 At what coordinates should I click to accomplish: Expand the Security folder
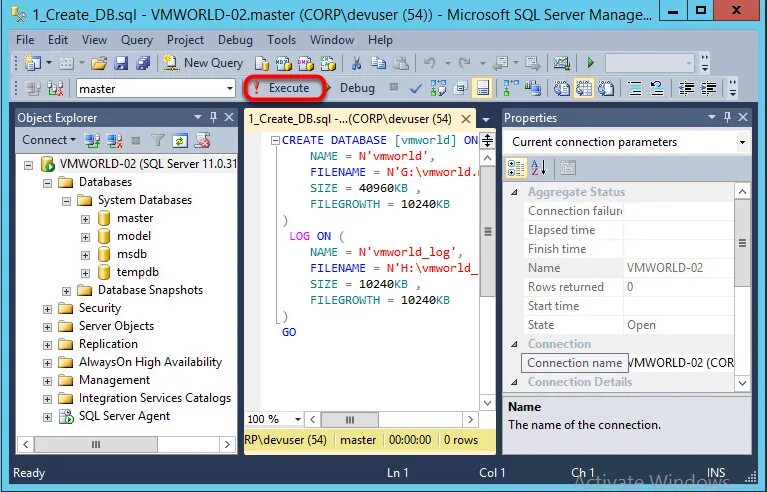47,309
